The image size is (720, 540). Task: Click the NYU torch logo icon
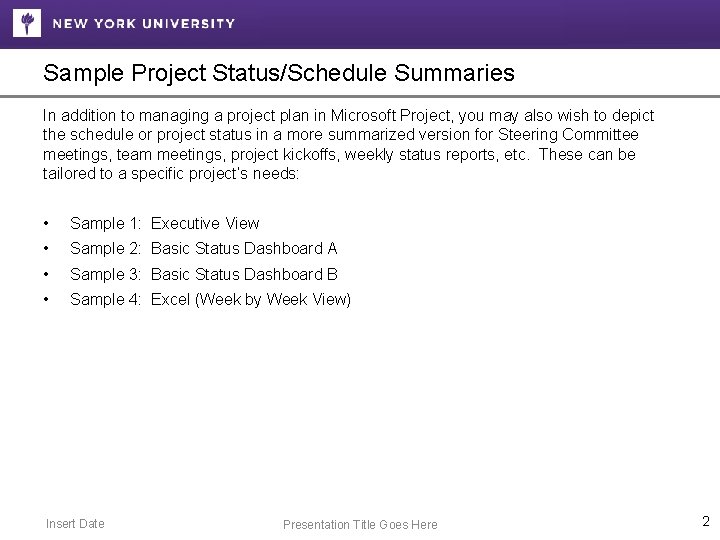click(27, 22)
